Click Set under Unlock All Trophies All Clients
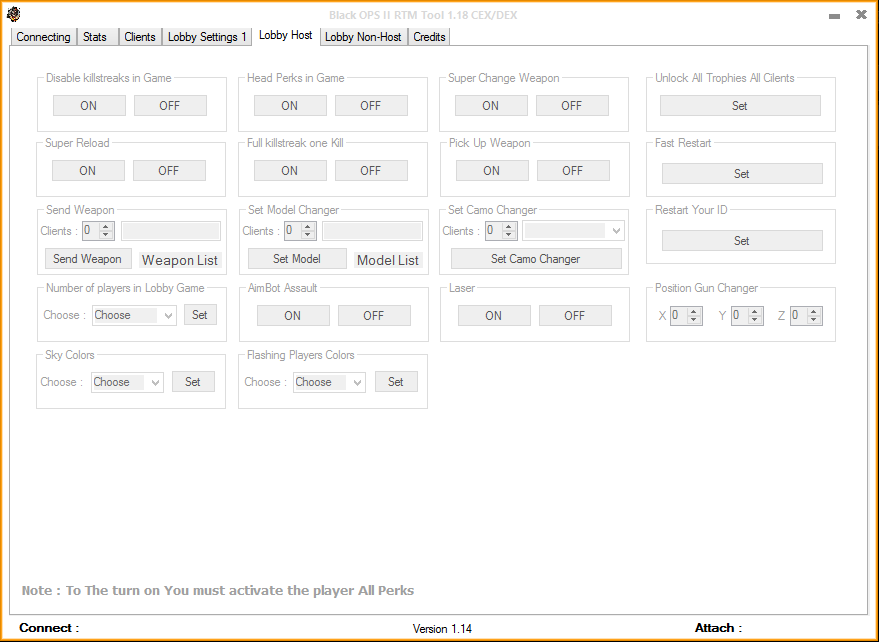This screenshot has width=879, height=642. (x=740, y=105)
